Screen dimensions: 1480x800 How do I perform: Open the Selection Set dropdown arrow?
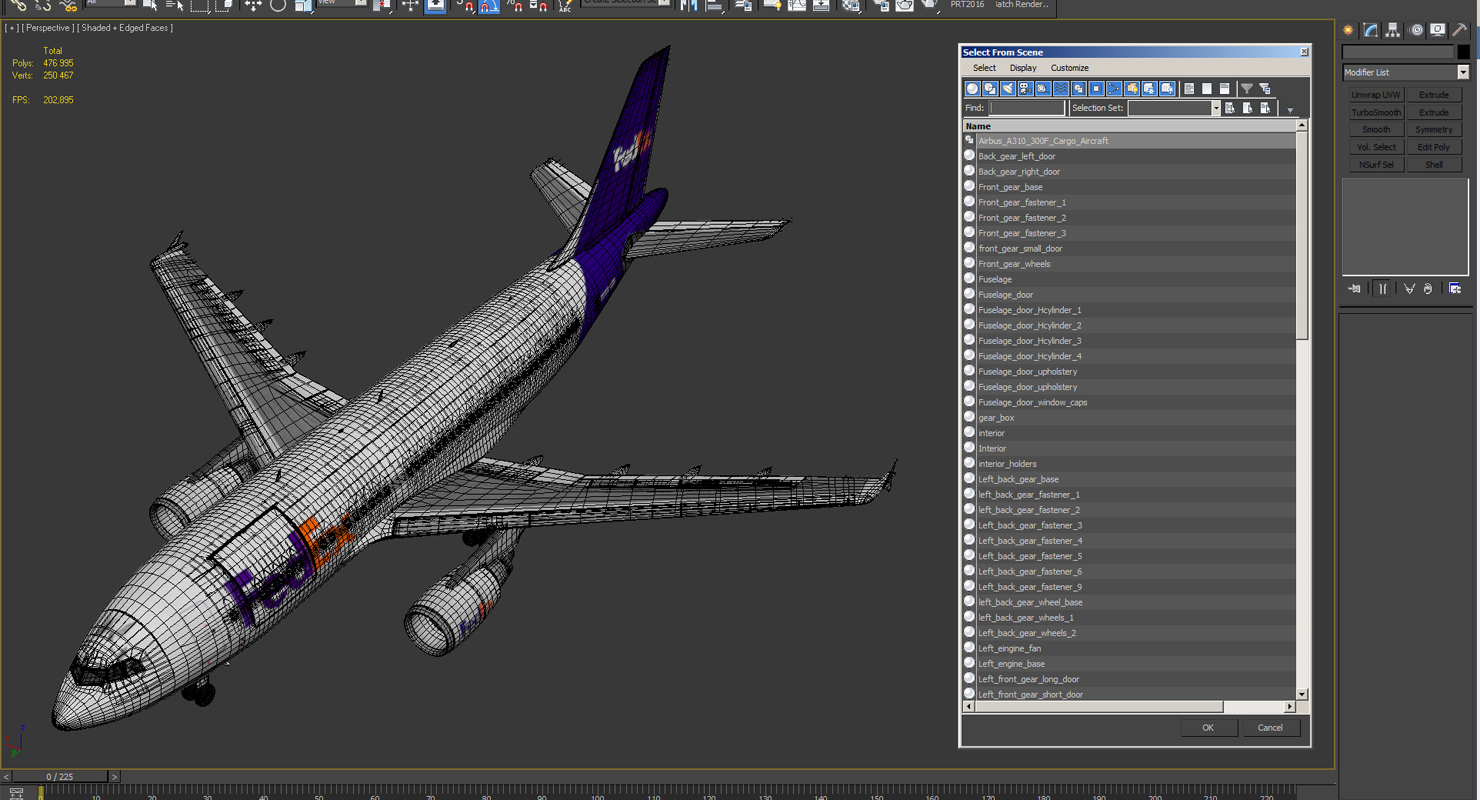[x=1216, y=108]
